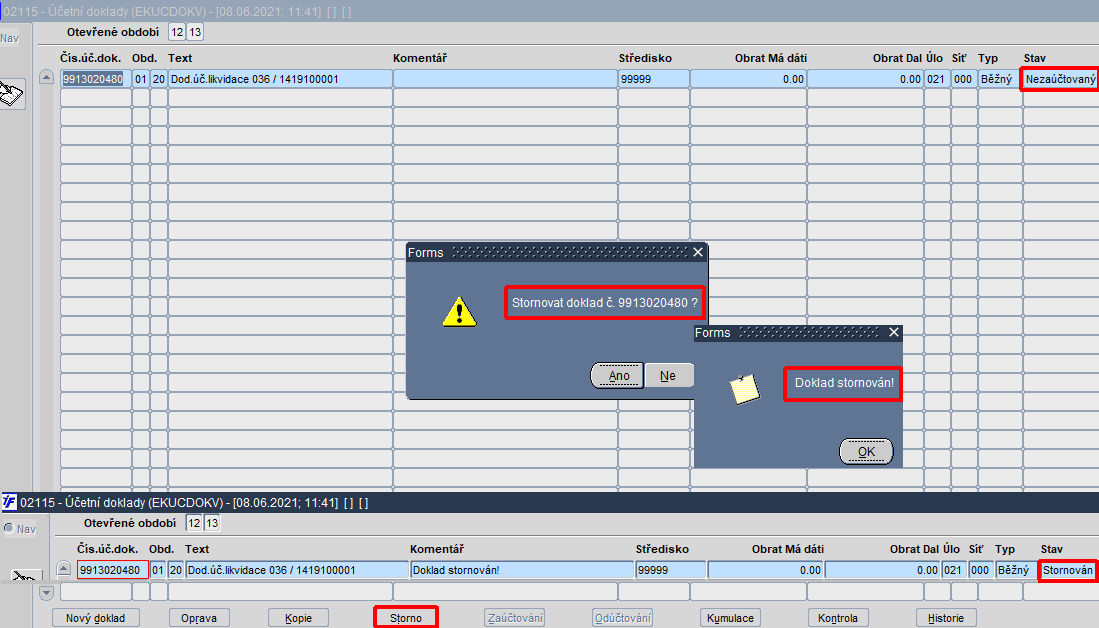Click the Stav column header in the upper table

1035,58
